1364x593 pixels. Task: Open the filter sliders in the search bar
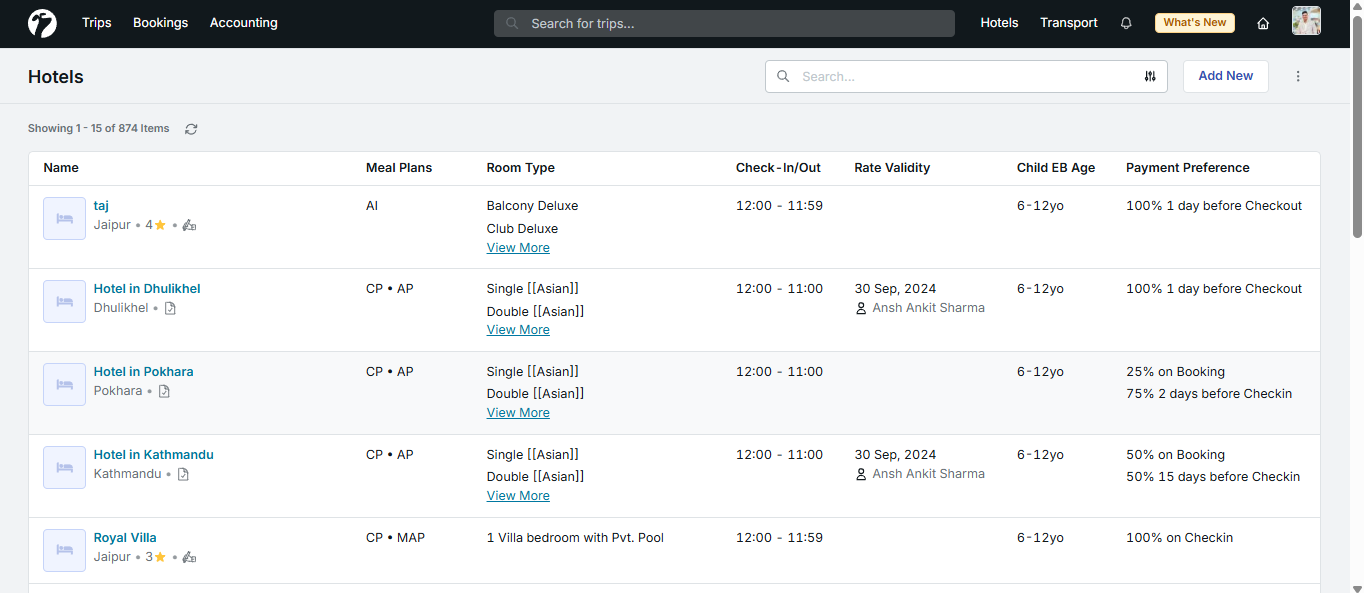(1149, 76)
